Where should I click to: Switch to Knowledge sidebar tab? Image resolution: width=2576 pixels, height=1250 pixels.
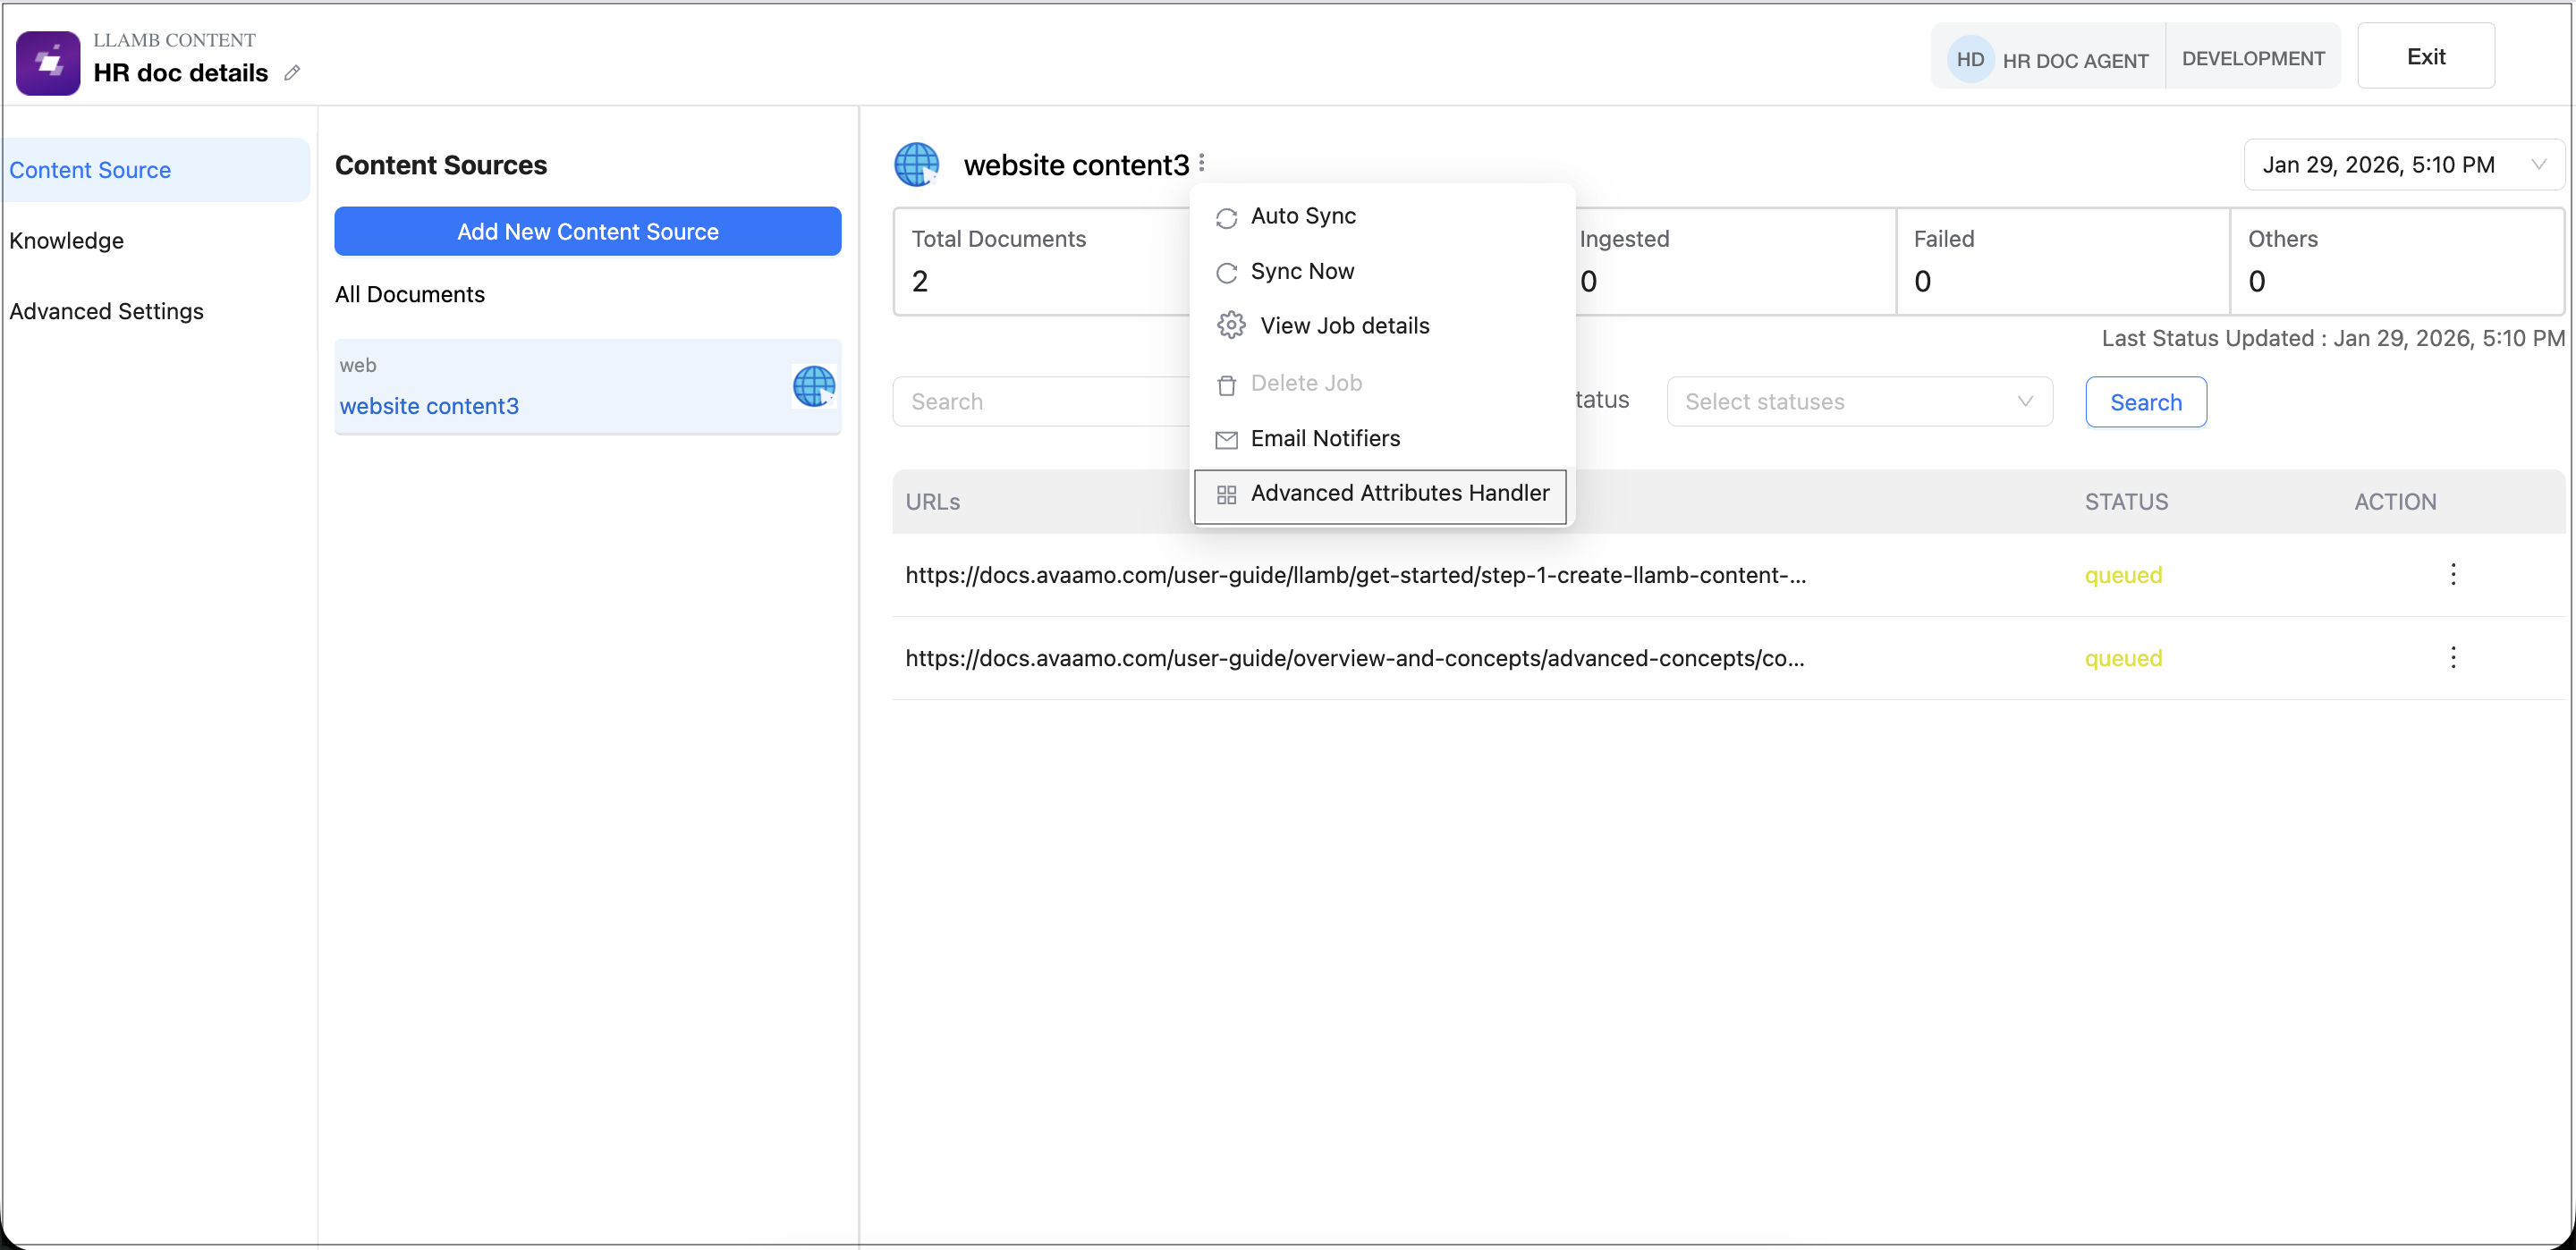(67, 241)
